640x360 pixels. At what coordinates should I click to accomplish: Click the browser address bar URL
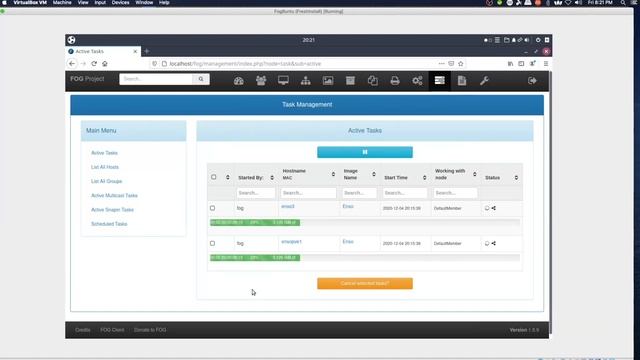pyautogui.click(x=245, y=64)
